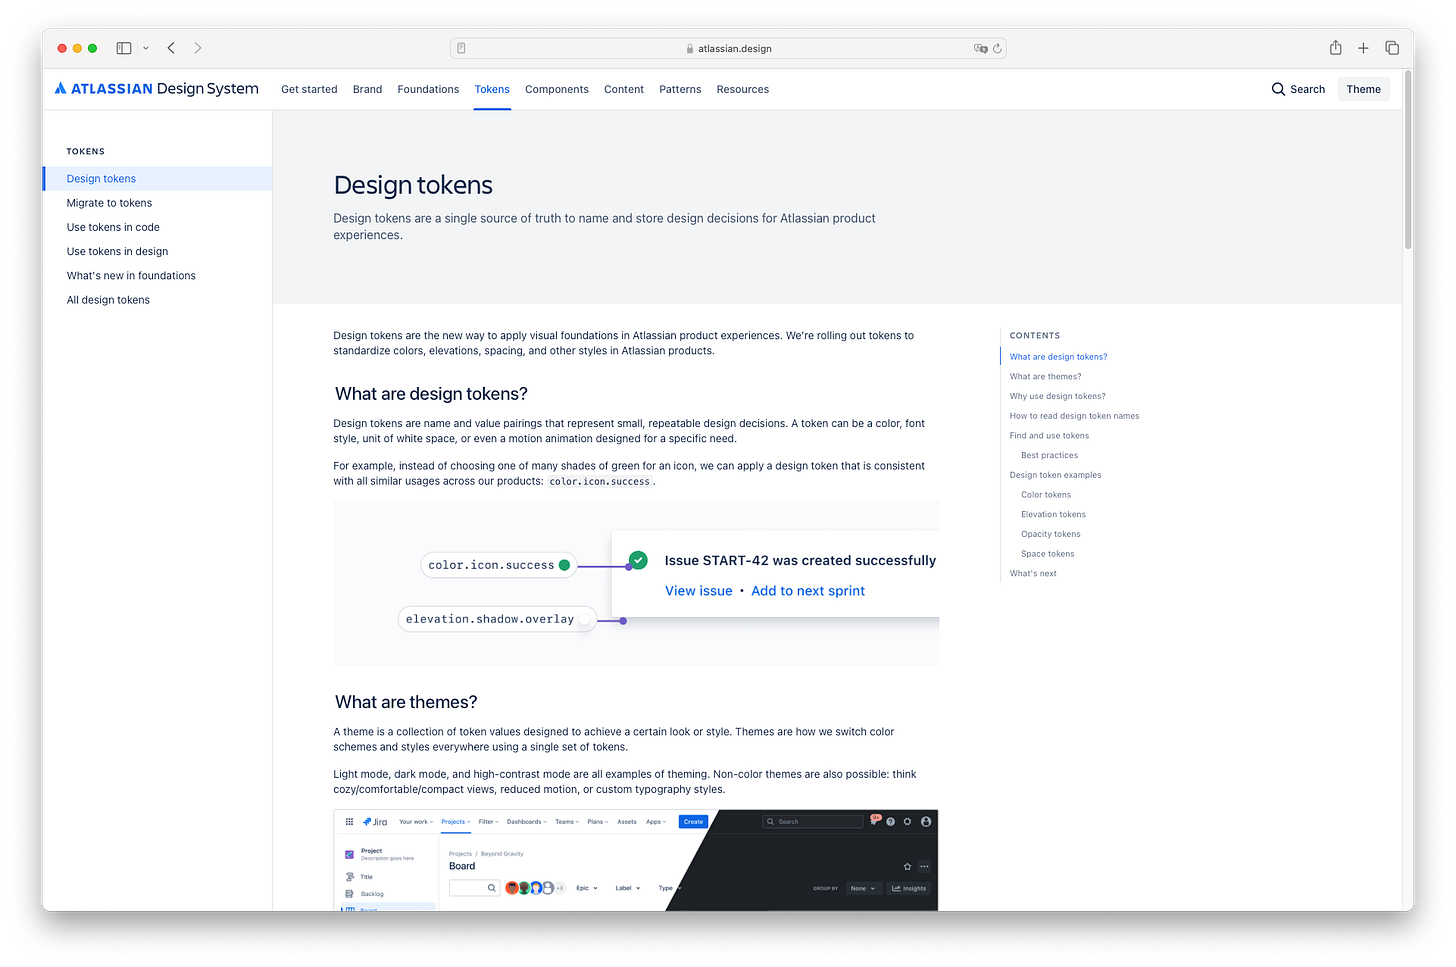Click View issue in the illustration

click(x=698, y=591)
